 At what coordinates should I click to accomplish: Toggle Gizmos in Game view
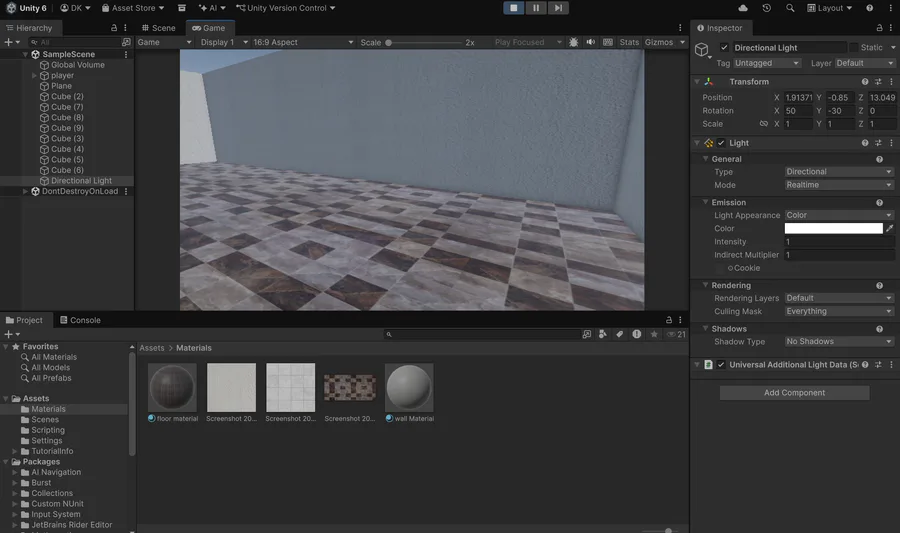point(658,42)
